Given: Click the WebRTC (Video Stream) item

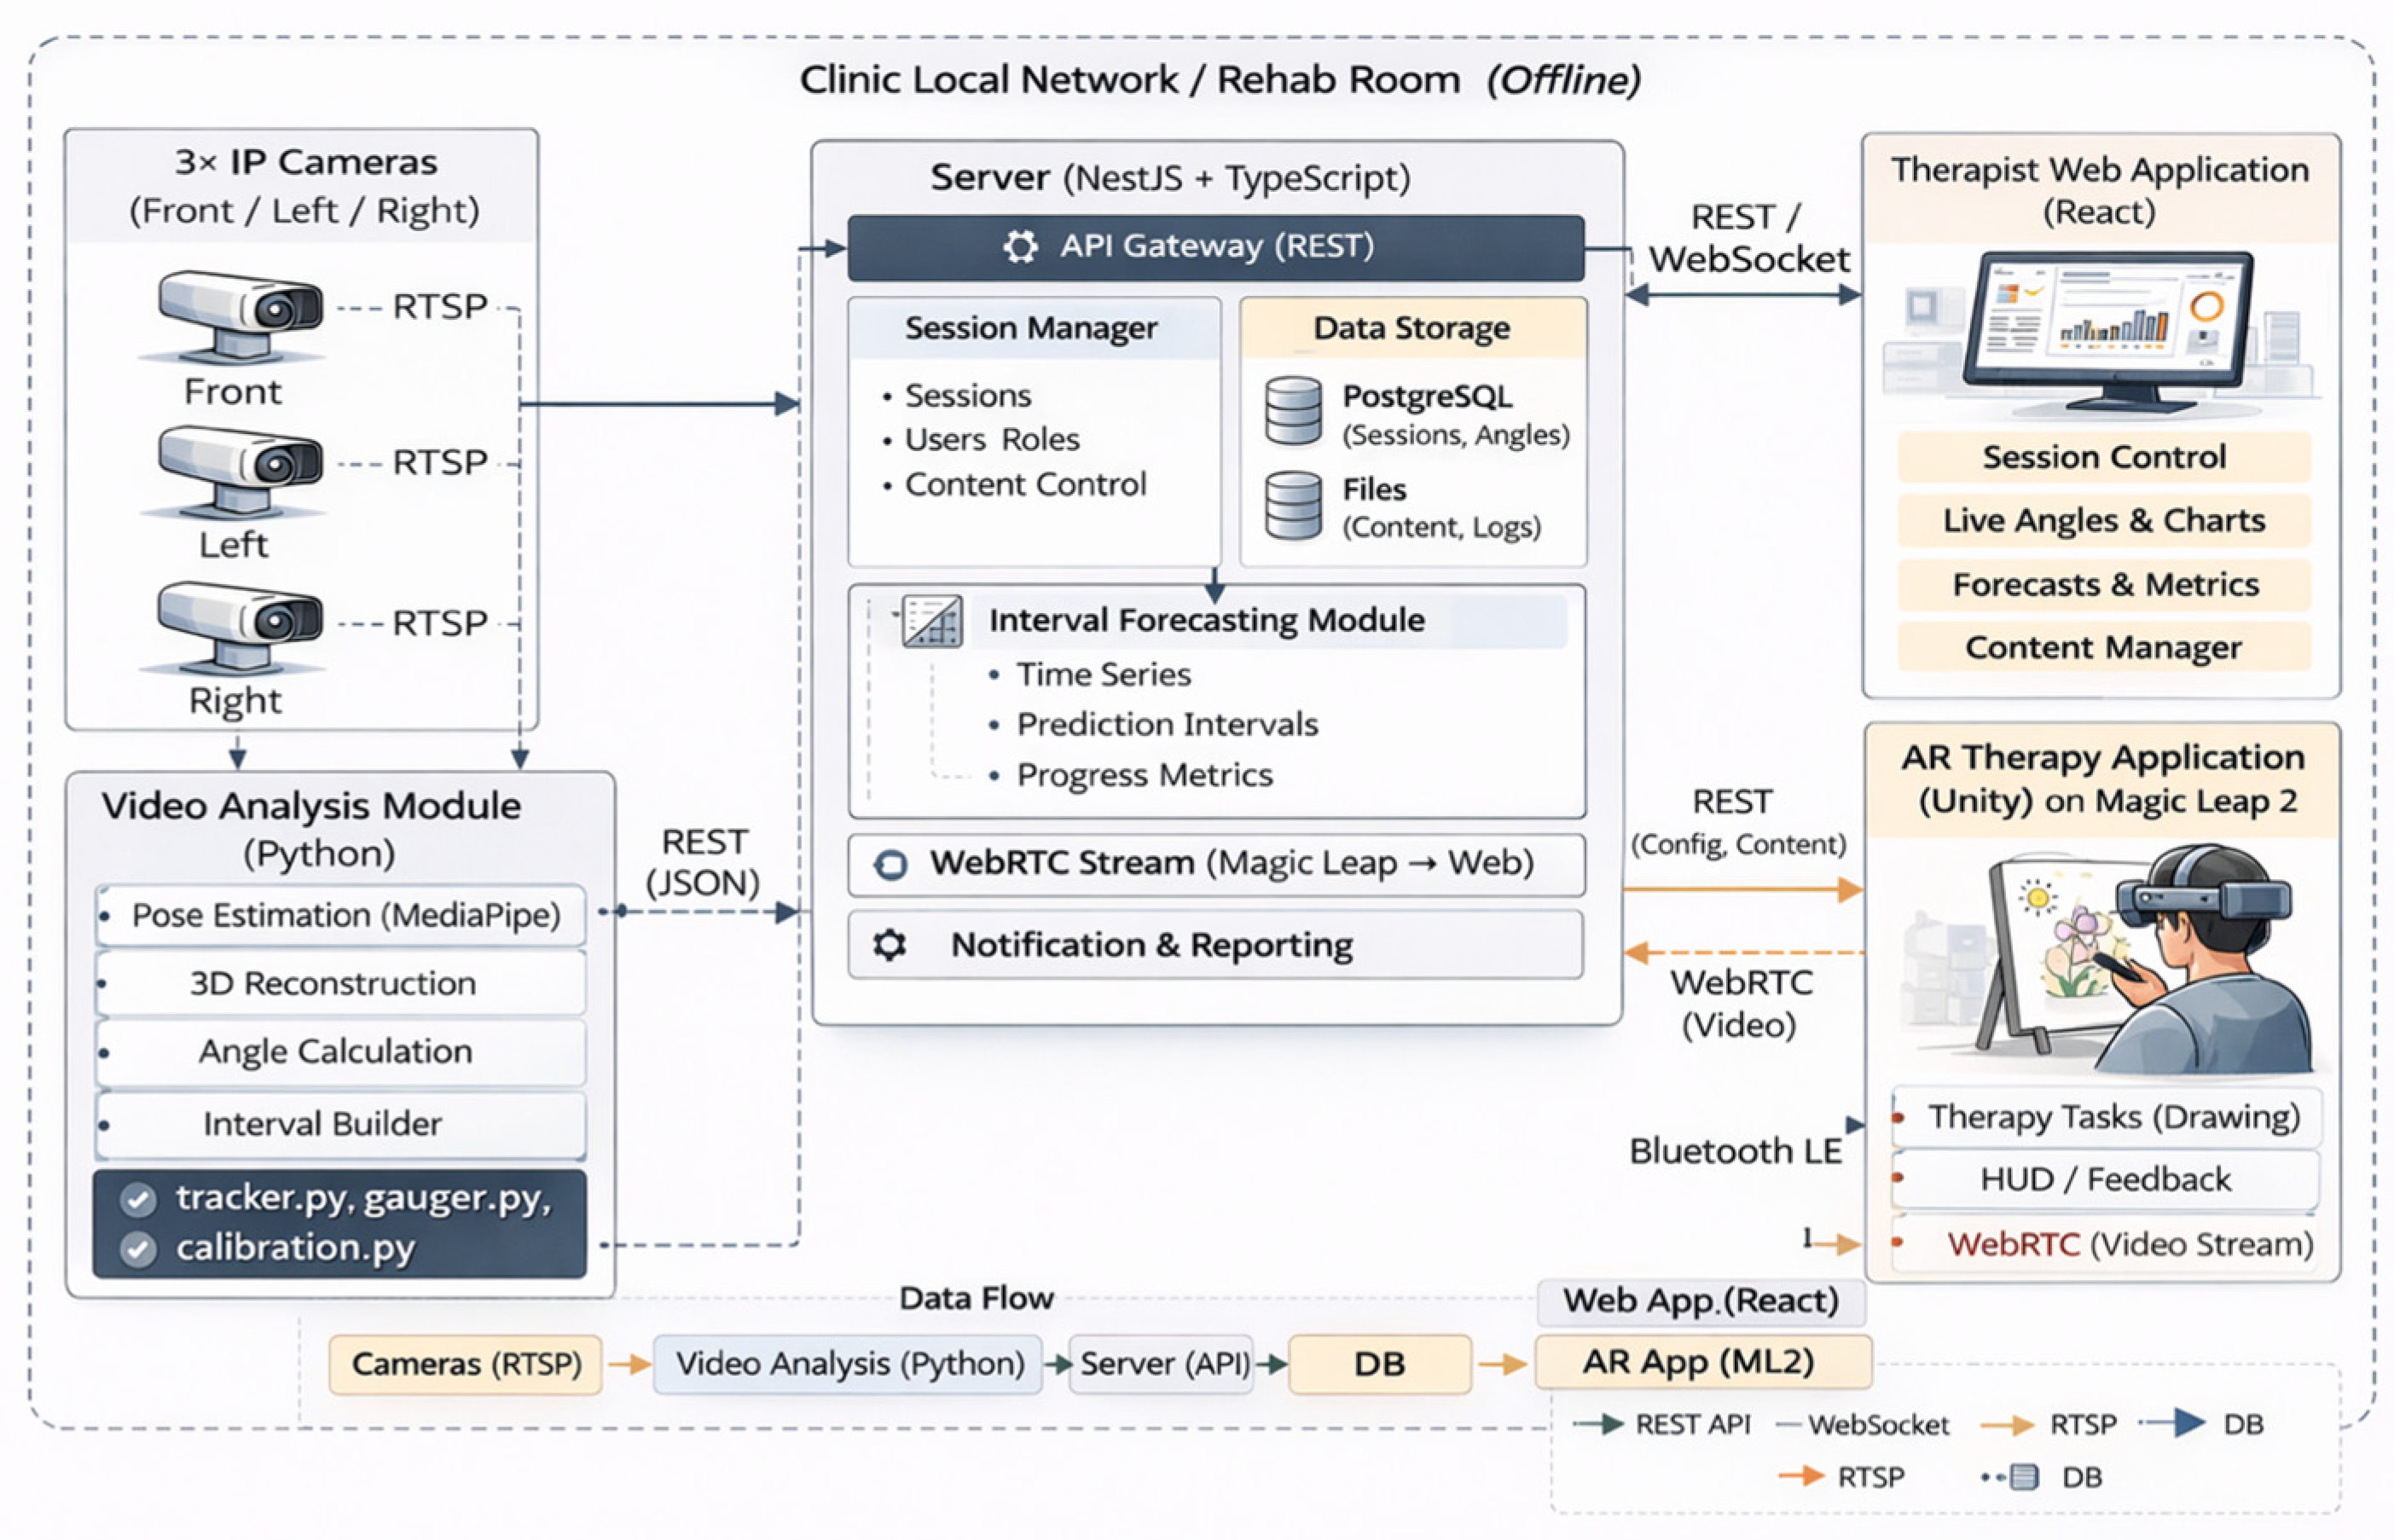Looking at the screenshot, I should (x=2105, y=1245).
